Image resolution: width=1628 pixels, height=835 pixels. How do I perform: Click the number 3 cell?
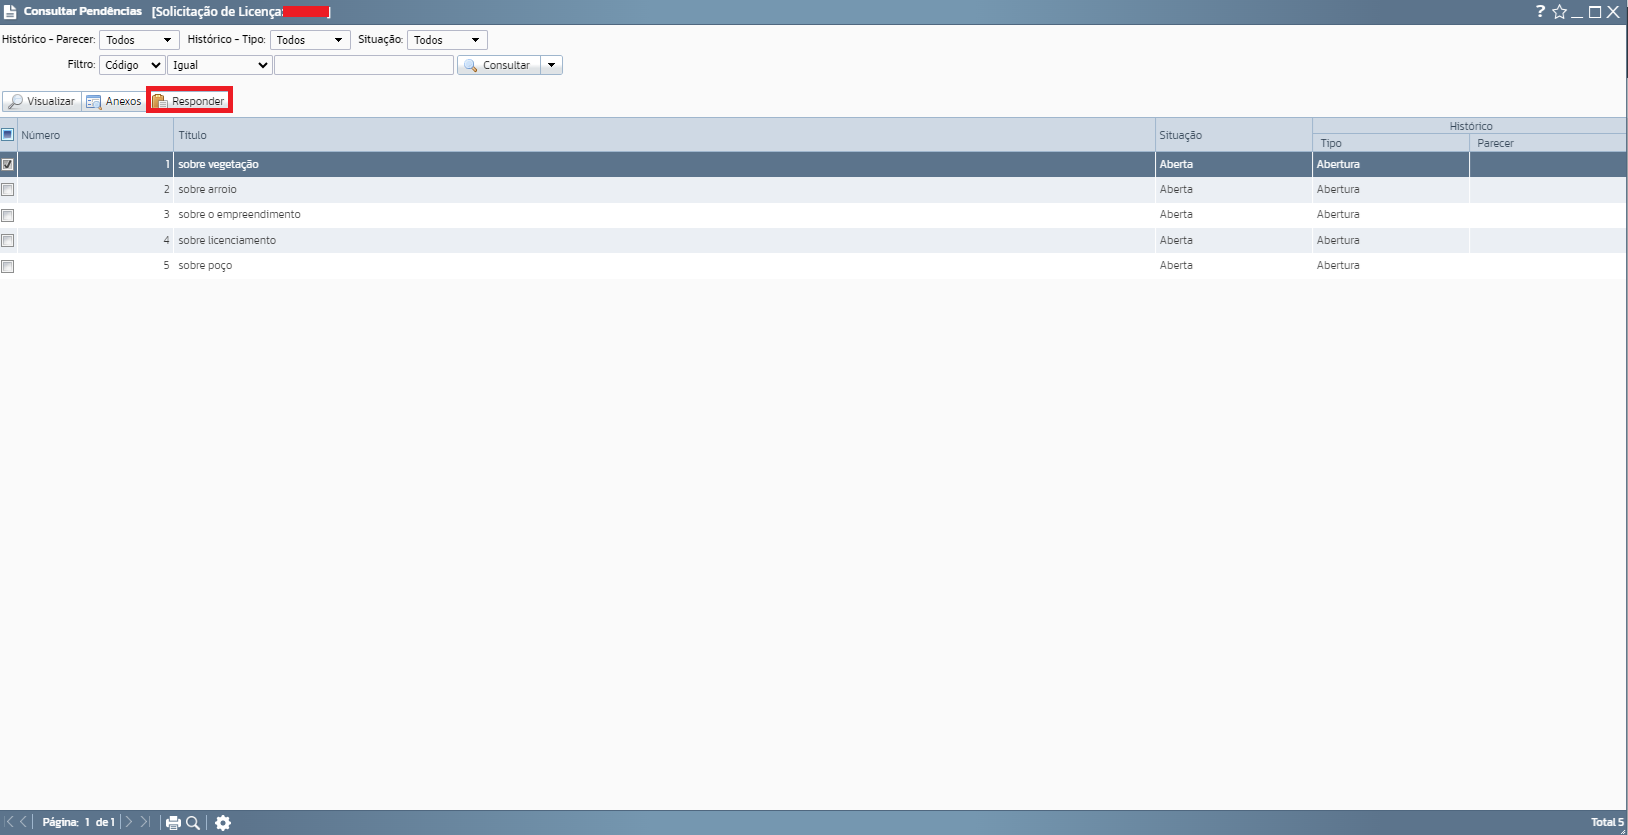(95, 214)
